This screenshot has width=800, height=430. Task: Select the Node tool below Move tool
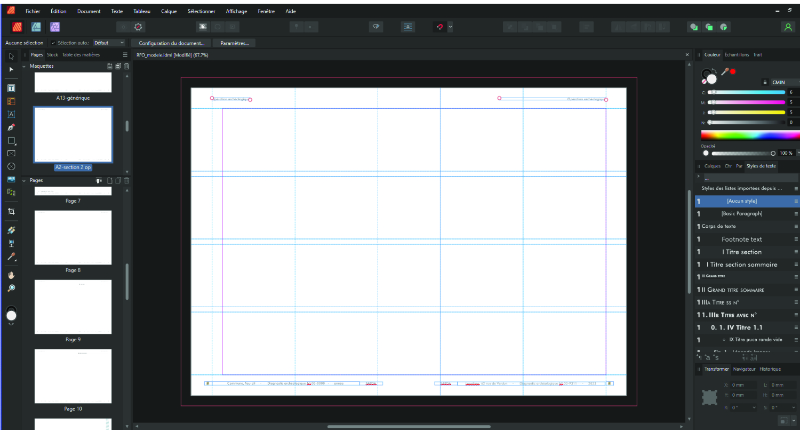[x=11, y=69]
